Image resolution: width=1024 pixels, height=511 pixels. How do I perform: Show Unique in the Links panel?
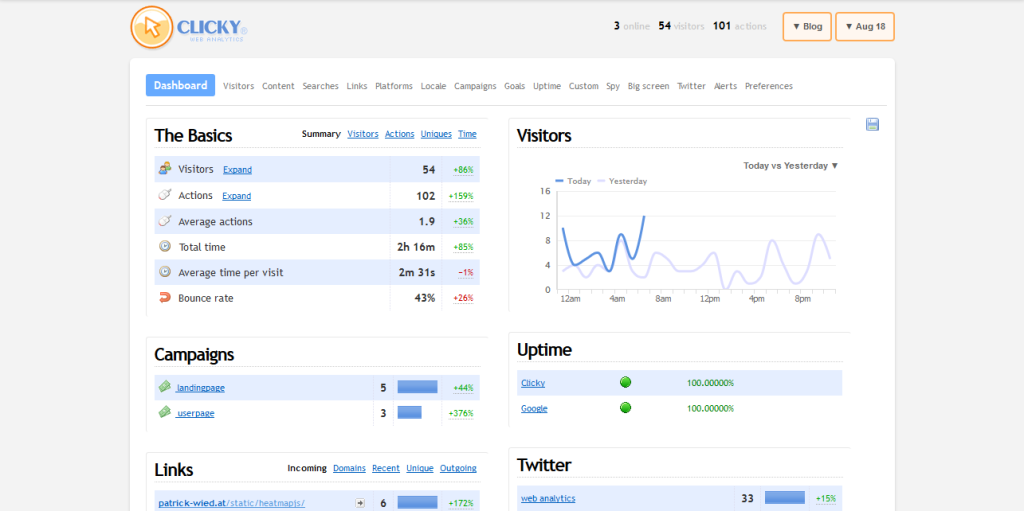pos(420,469)
